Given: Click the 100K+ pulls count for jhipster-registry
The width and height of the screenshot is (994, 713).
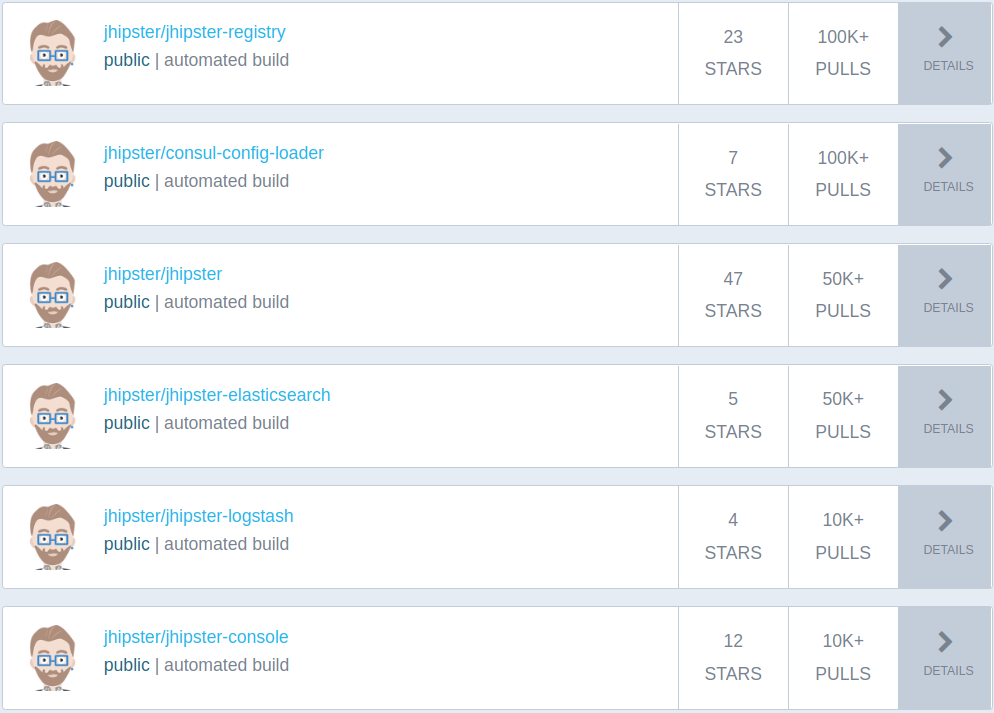Looking at the screenshot, I should [843, 37].
